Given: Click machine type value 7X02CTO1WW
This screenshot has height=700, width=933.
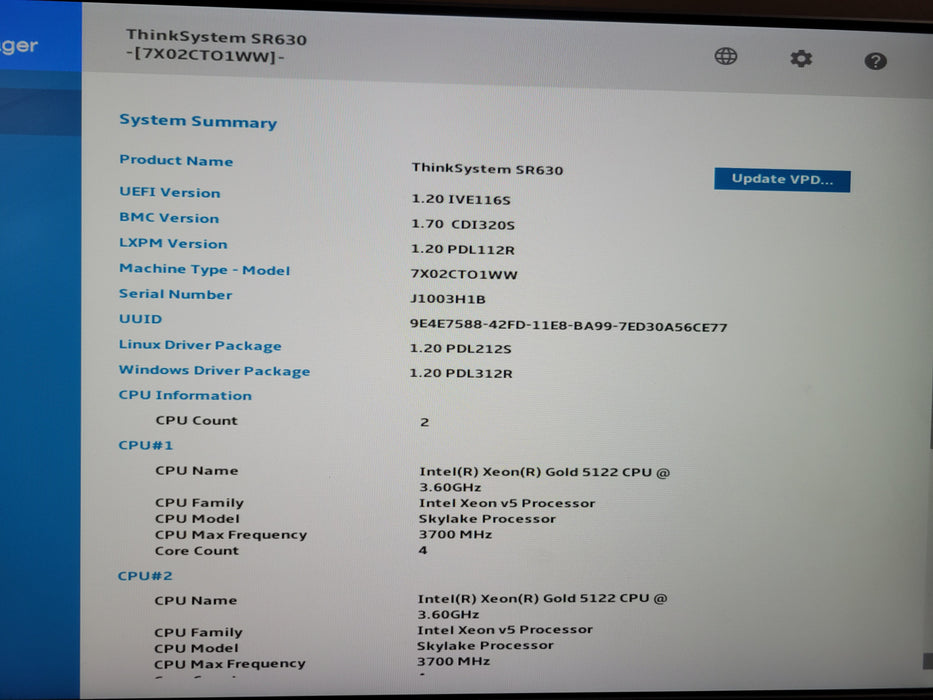Looking at the screenshot, I should tap(464, 274).
